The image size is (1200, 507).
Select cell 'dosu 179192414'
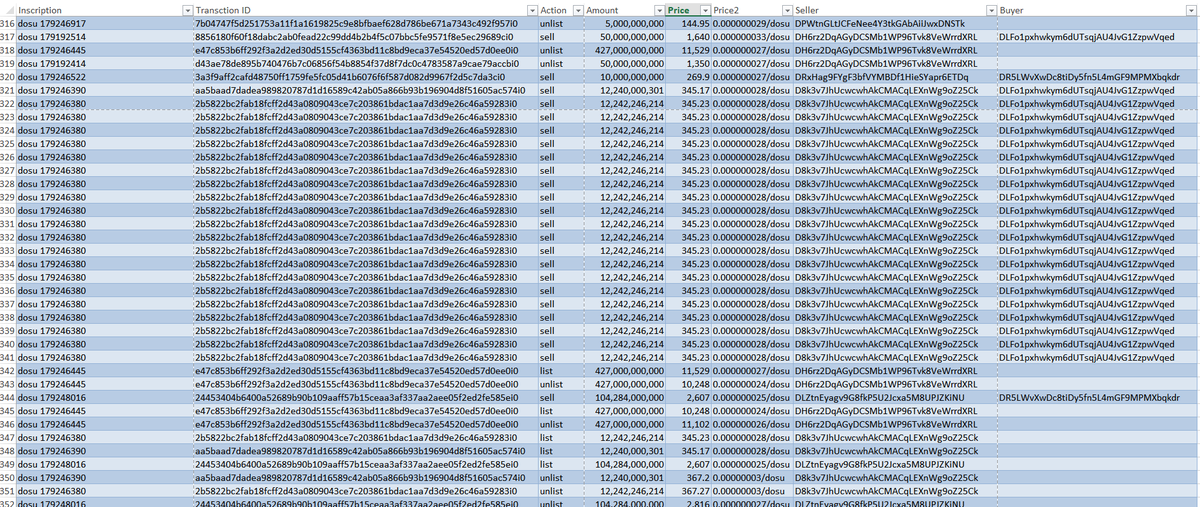click(x=105, y=63)
